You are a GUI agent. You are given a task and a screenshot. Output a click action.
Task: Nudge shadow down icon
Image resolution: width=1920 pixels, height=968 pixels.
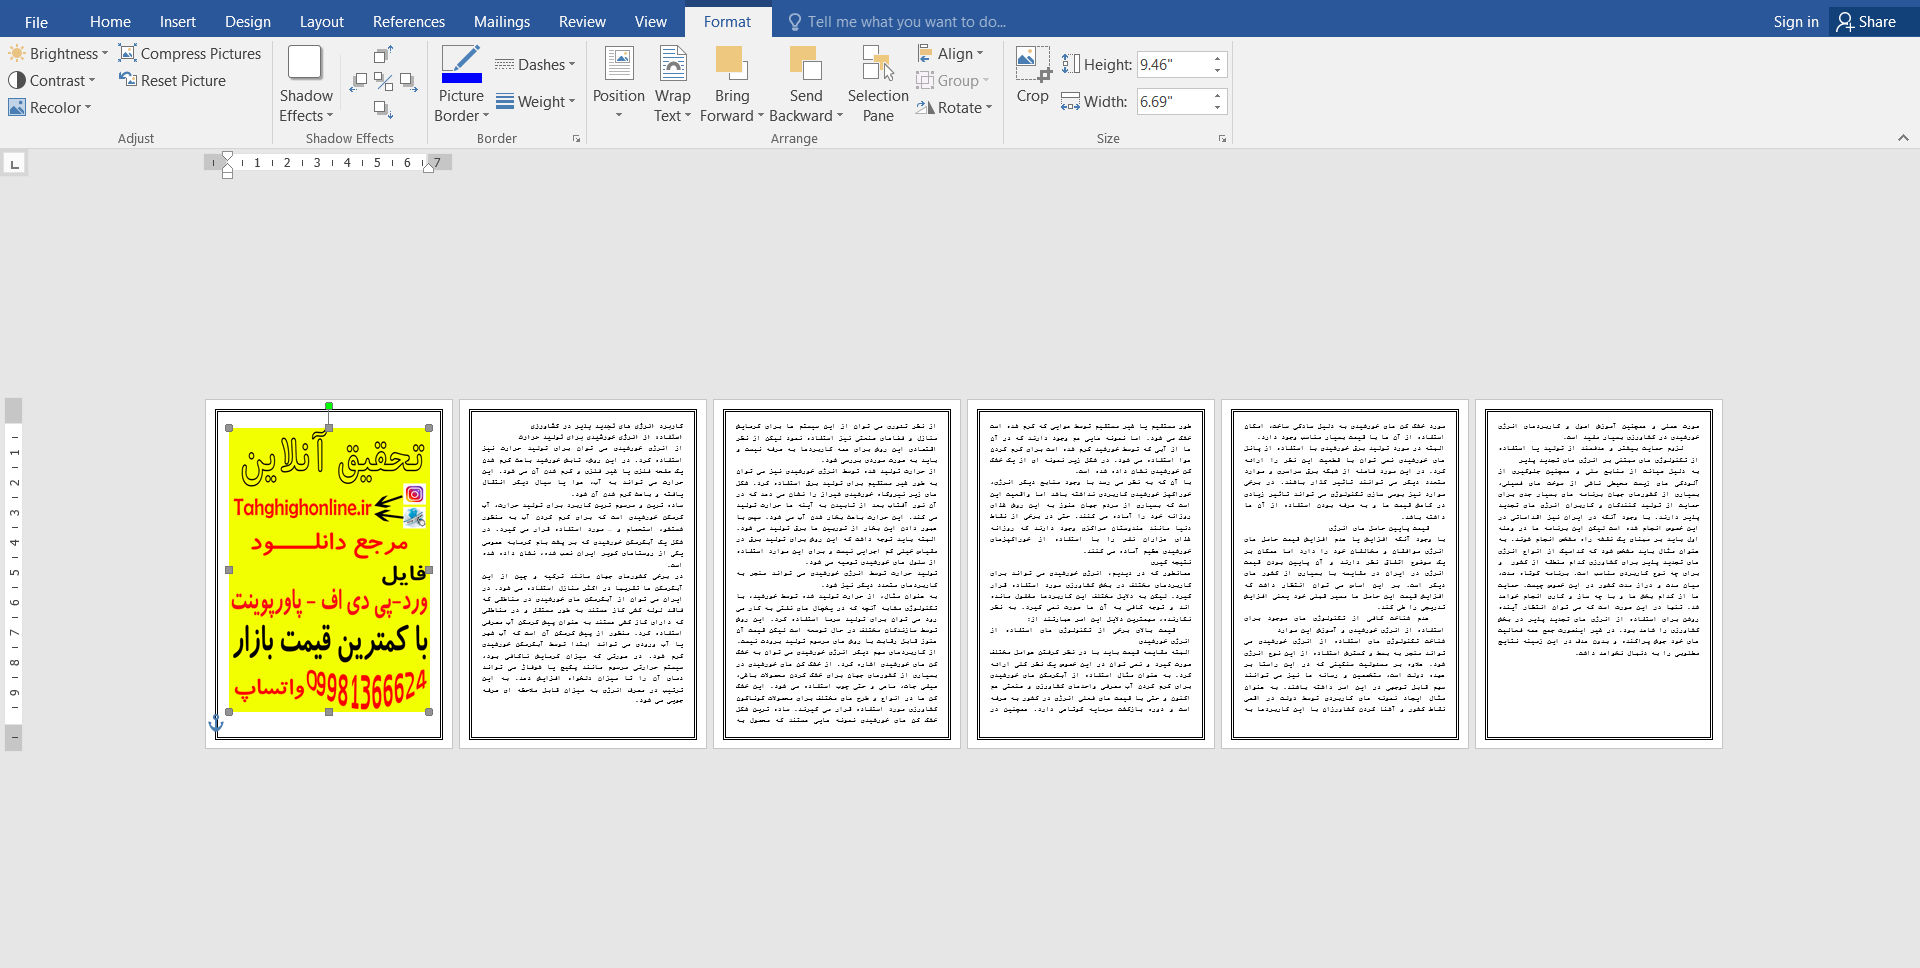[383, 109]
